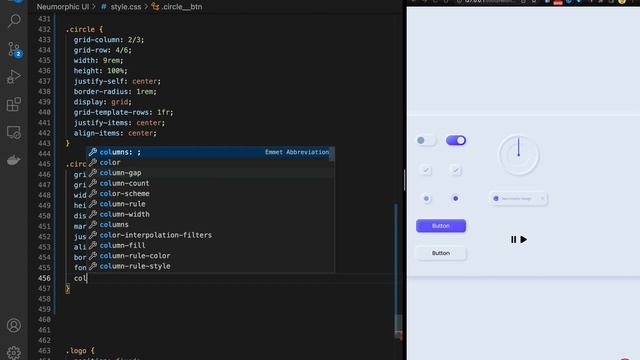Click the '.circle {' selector line

click(84, 29)
